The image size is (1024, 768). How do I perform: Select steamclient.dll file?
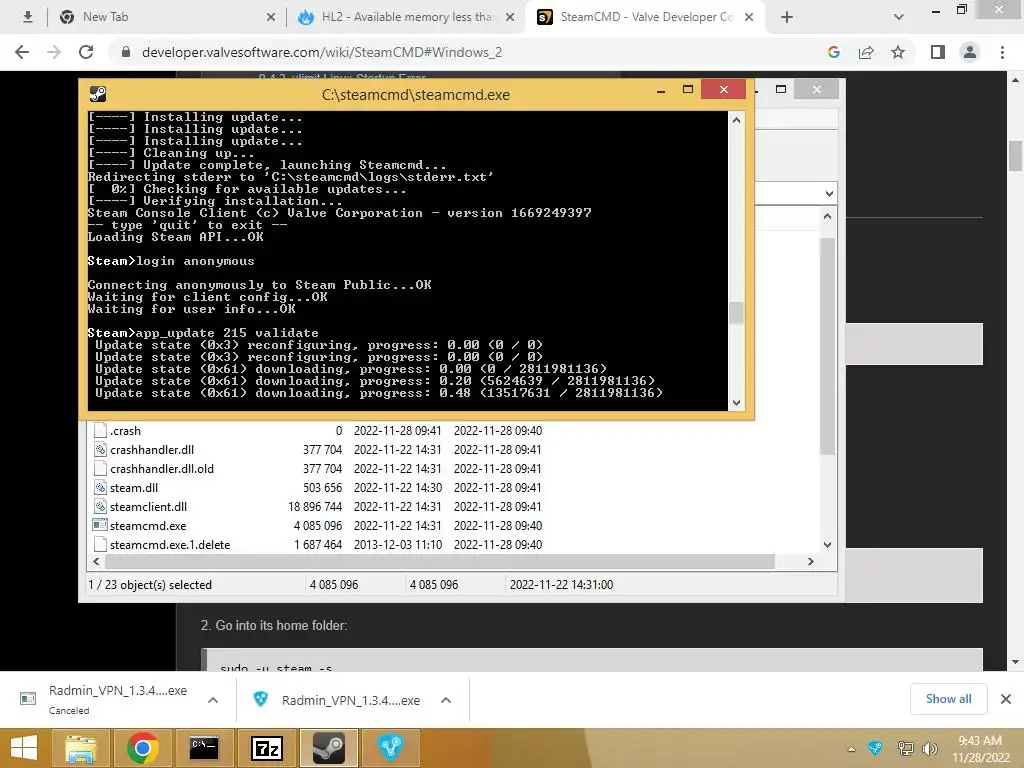tap(148, 507)
